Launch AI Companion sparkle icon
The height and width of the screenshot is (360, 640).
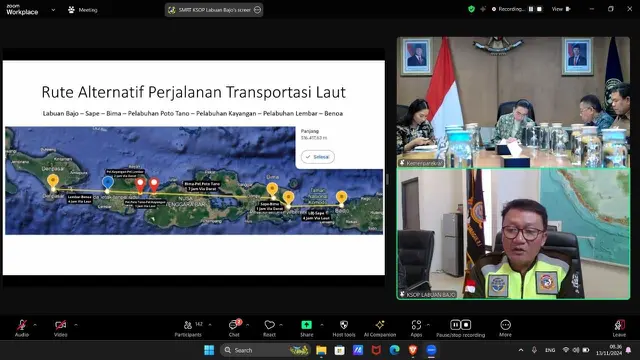380,328
